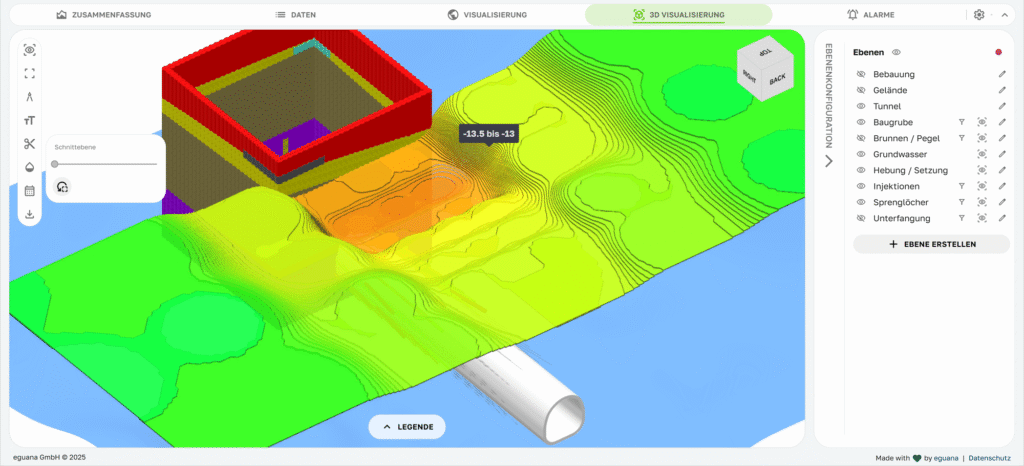Click the Schnittebene slider handle
This screenshot has height=466, width=1024.
tap(54, 163)
